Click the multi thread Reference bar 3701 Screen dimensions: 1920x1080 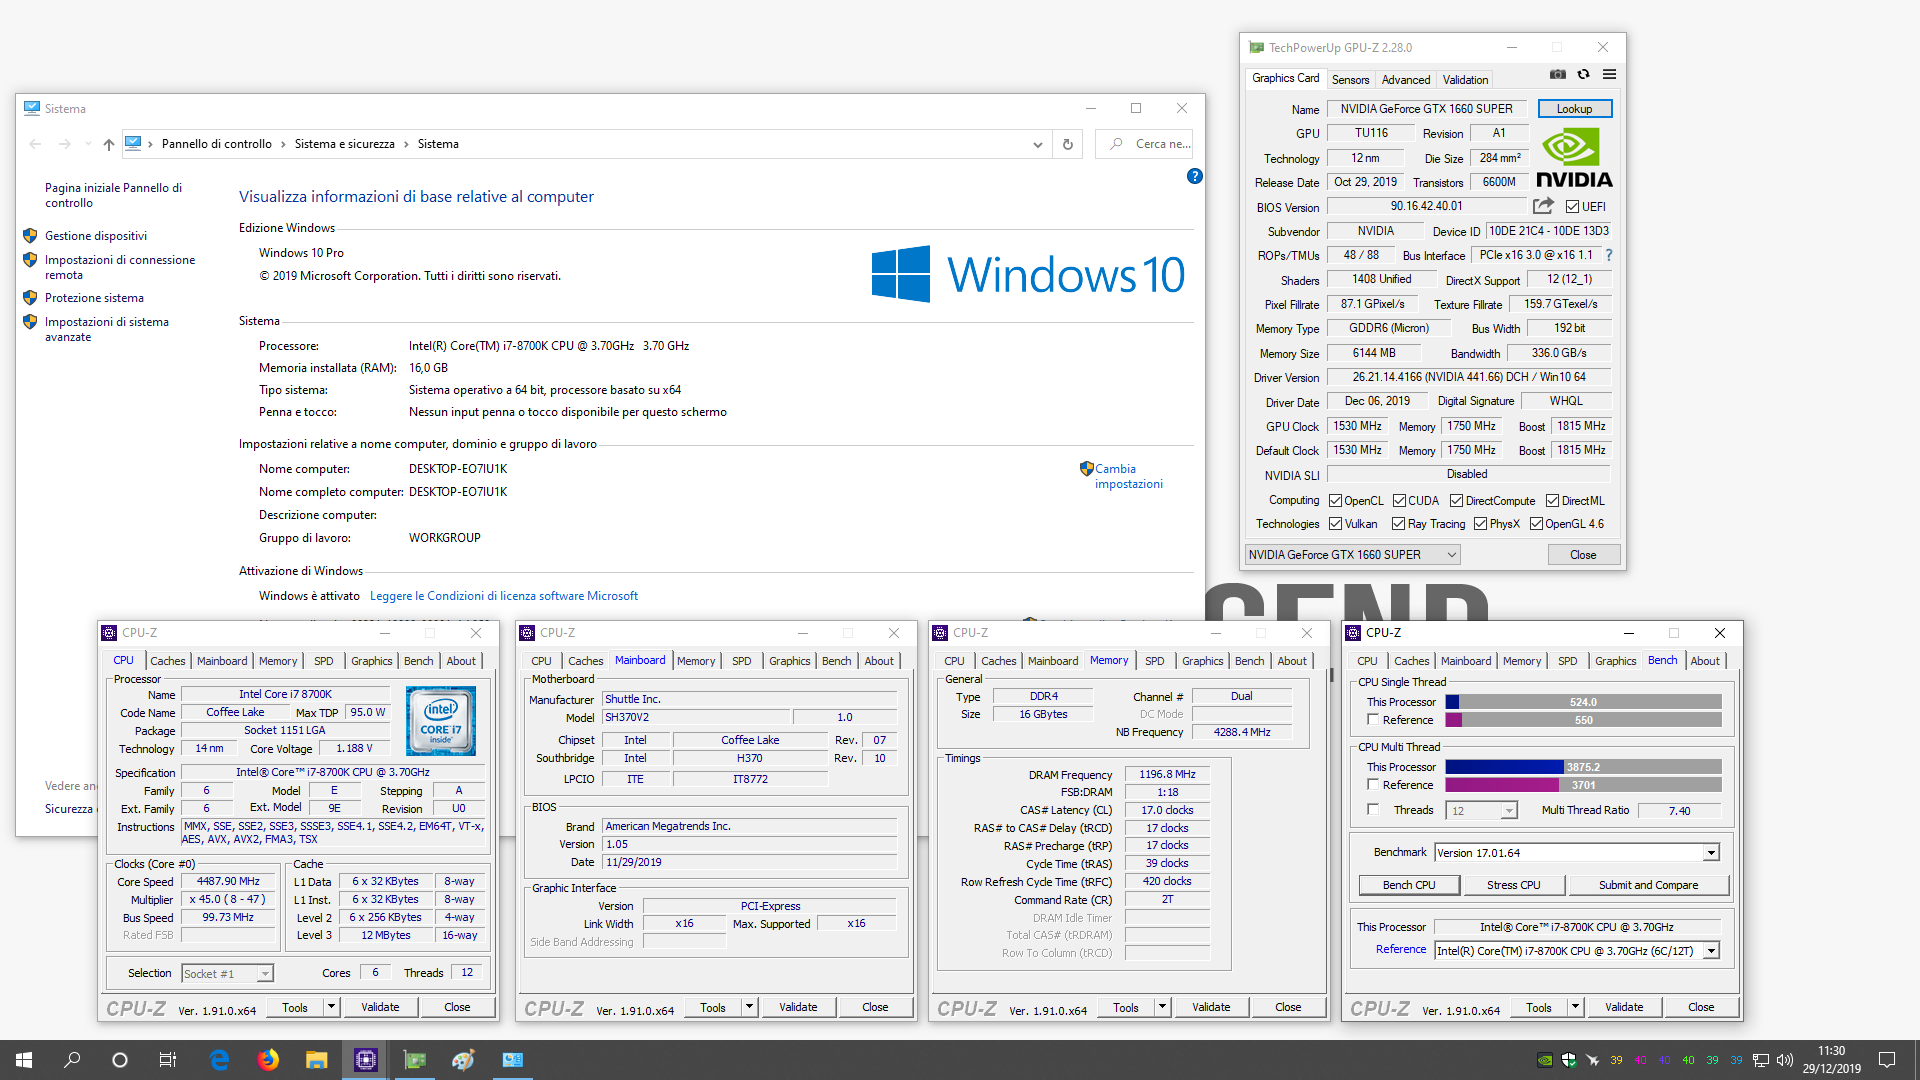click(1584, 785)
